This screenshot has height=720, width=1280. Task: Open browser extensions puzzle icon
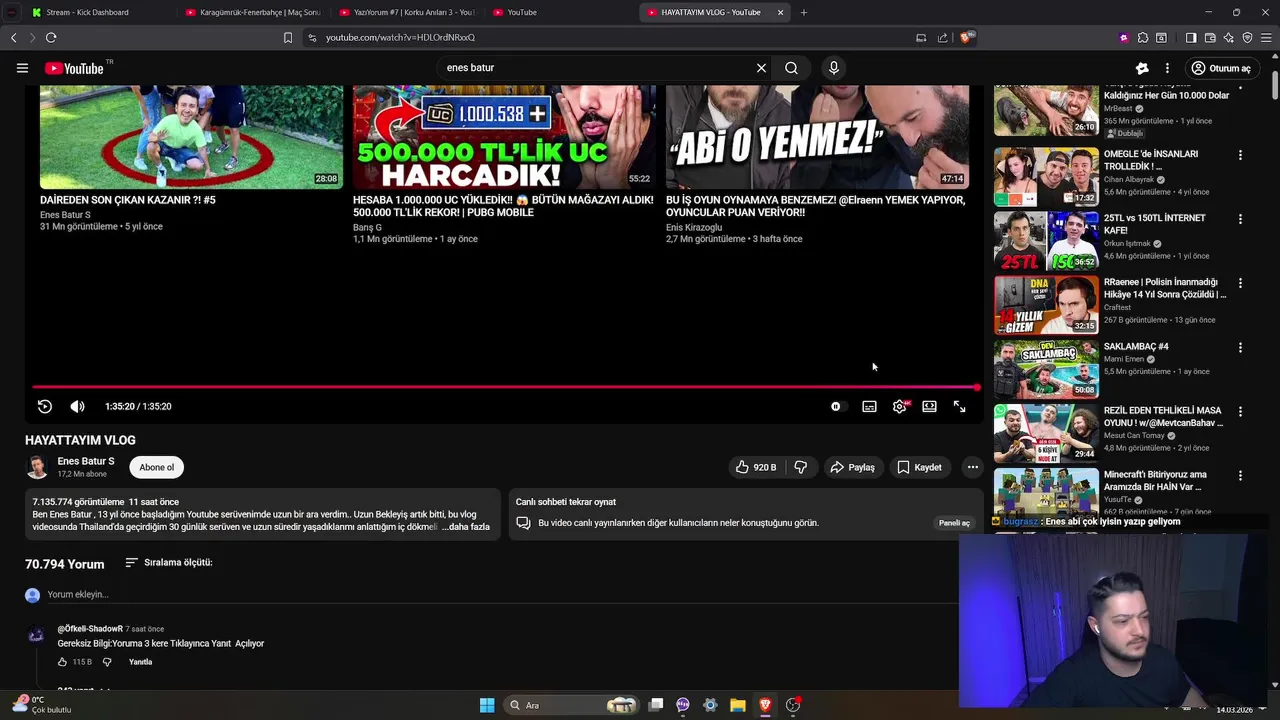coord(1143,38)
